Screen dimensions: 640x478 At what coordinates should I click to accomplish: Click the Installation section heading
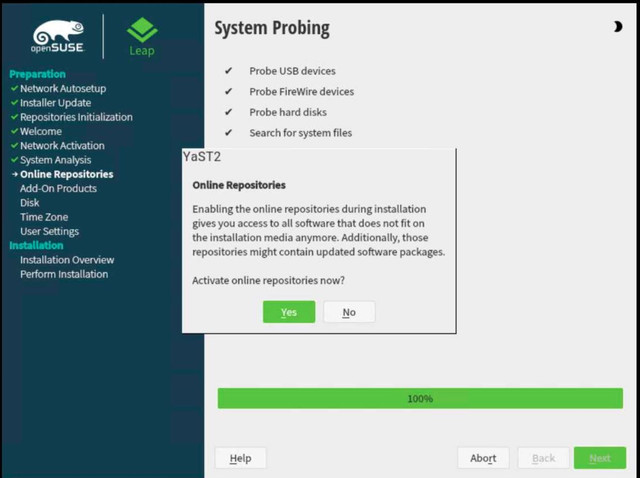(x=36, y=245)
